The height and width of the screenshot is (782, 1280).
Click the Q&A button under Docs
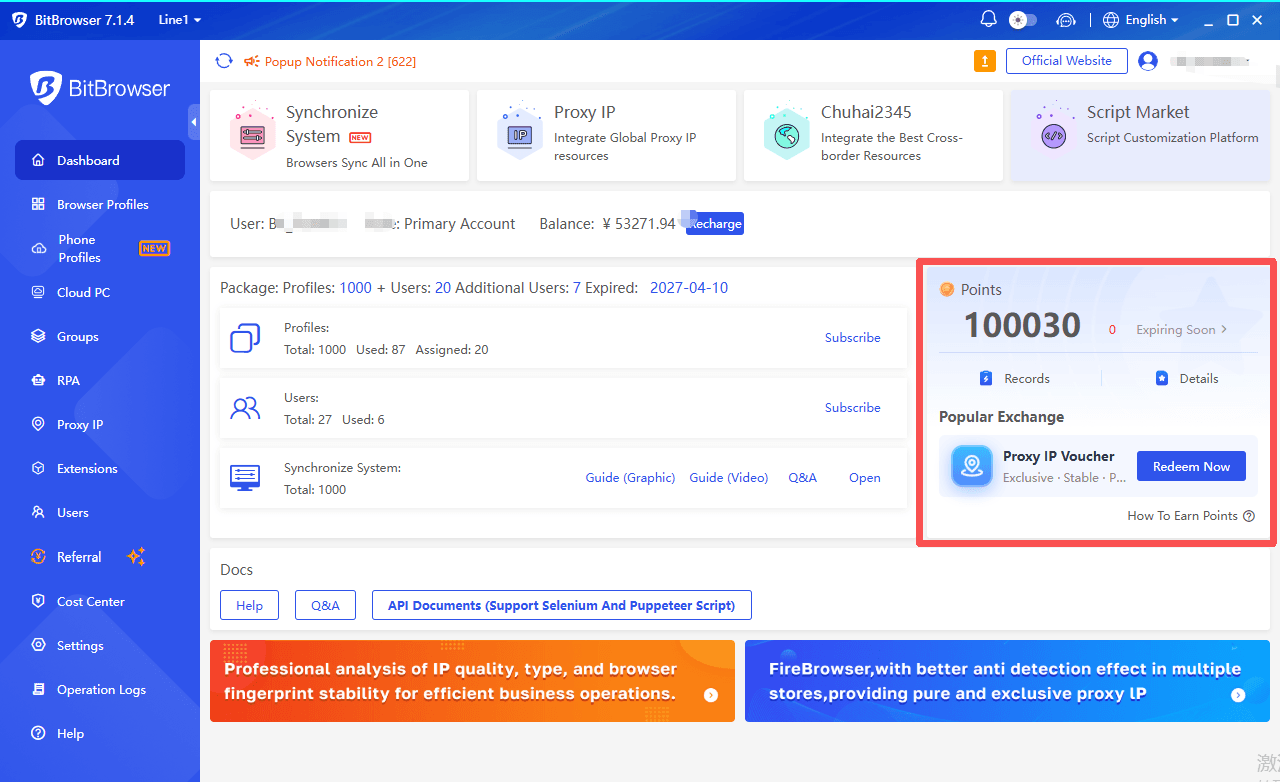325,605
